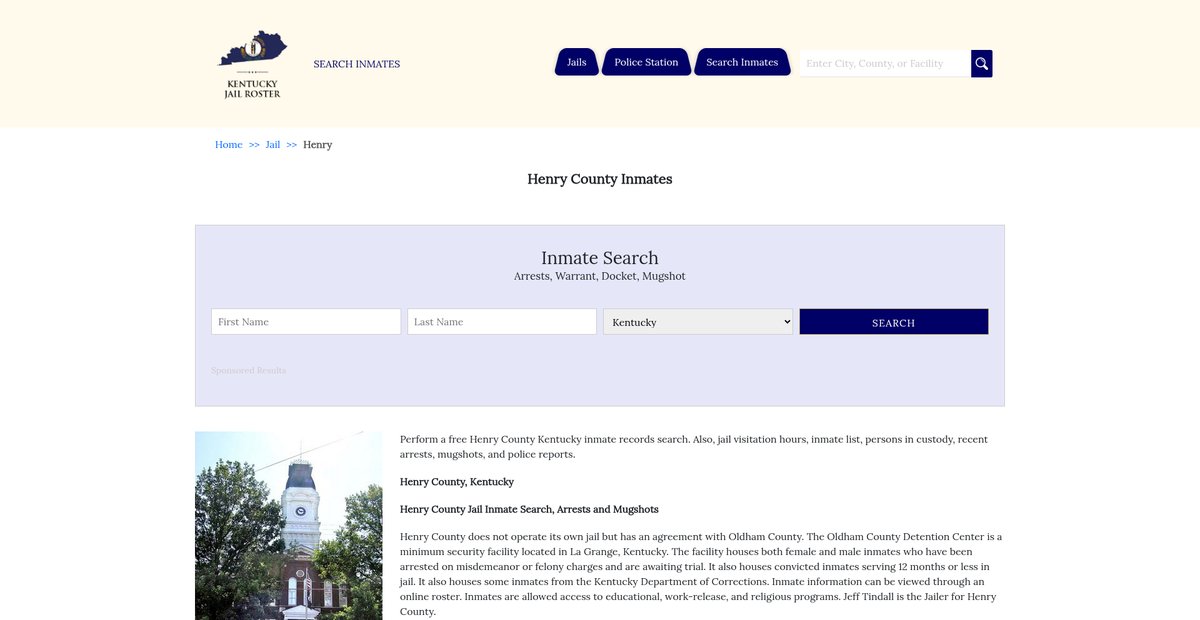Open the Jails nav tab

click(577, 62)
